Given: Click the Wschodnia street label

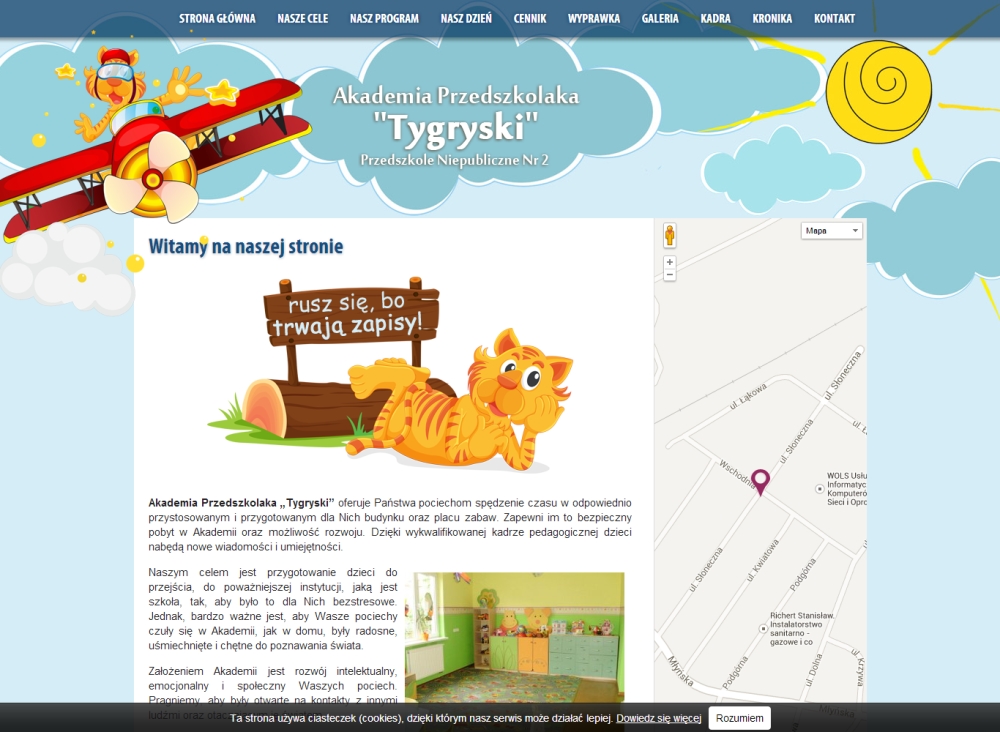Looking at the screenshot, I should [735, 472].
